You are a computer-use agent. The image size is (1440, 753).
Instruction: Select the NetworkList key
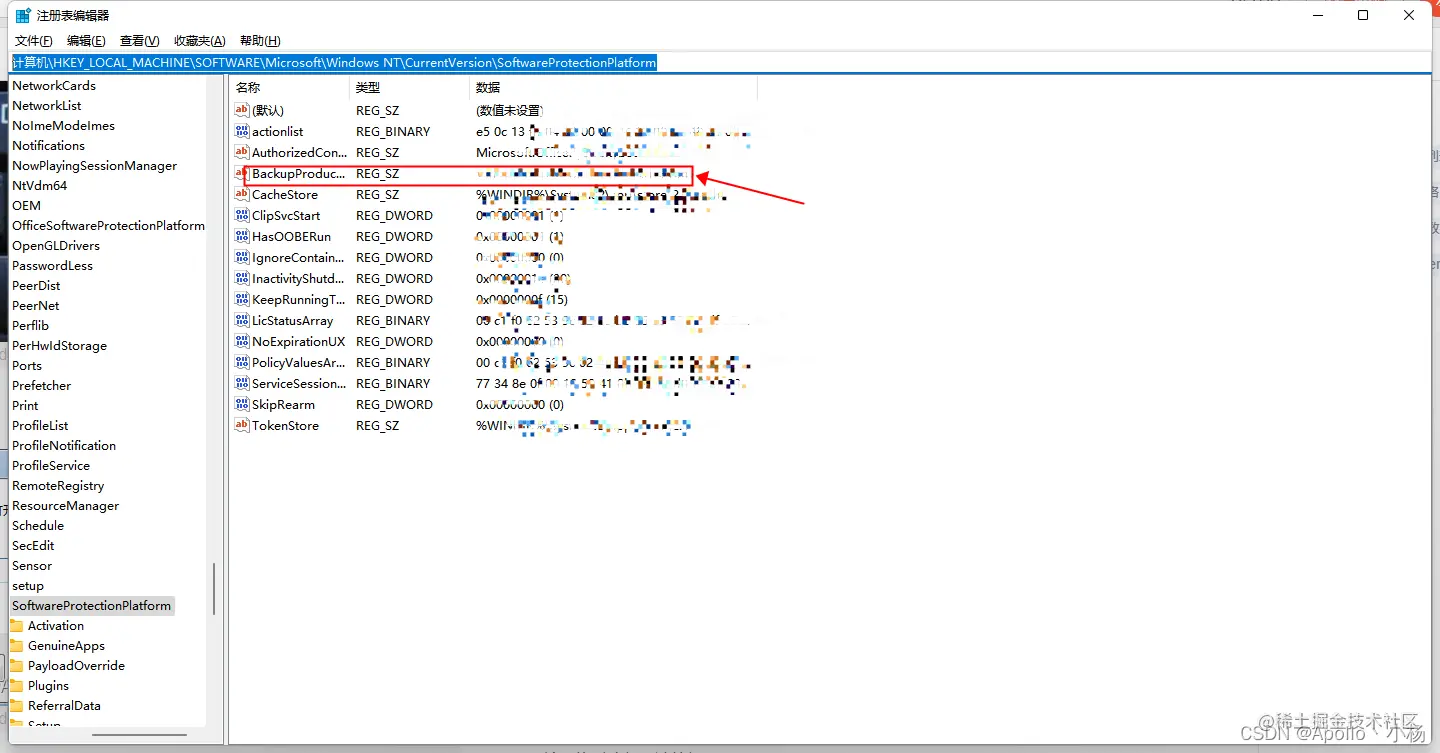click(47, 105)
